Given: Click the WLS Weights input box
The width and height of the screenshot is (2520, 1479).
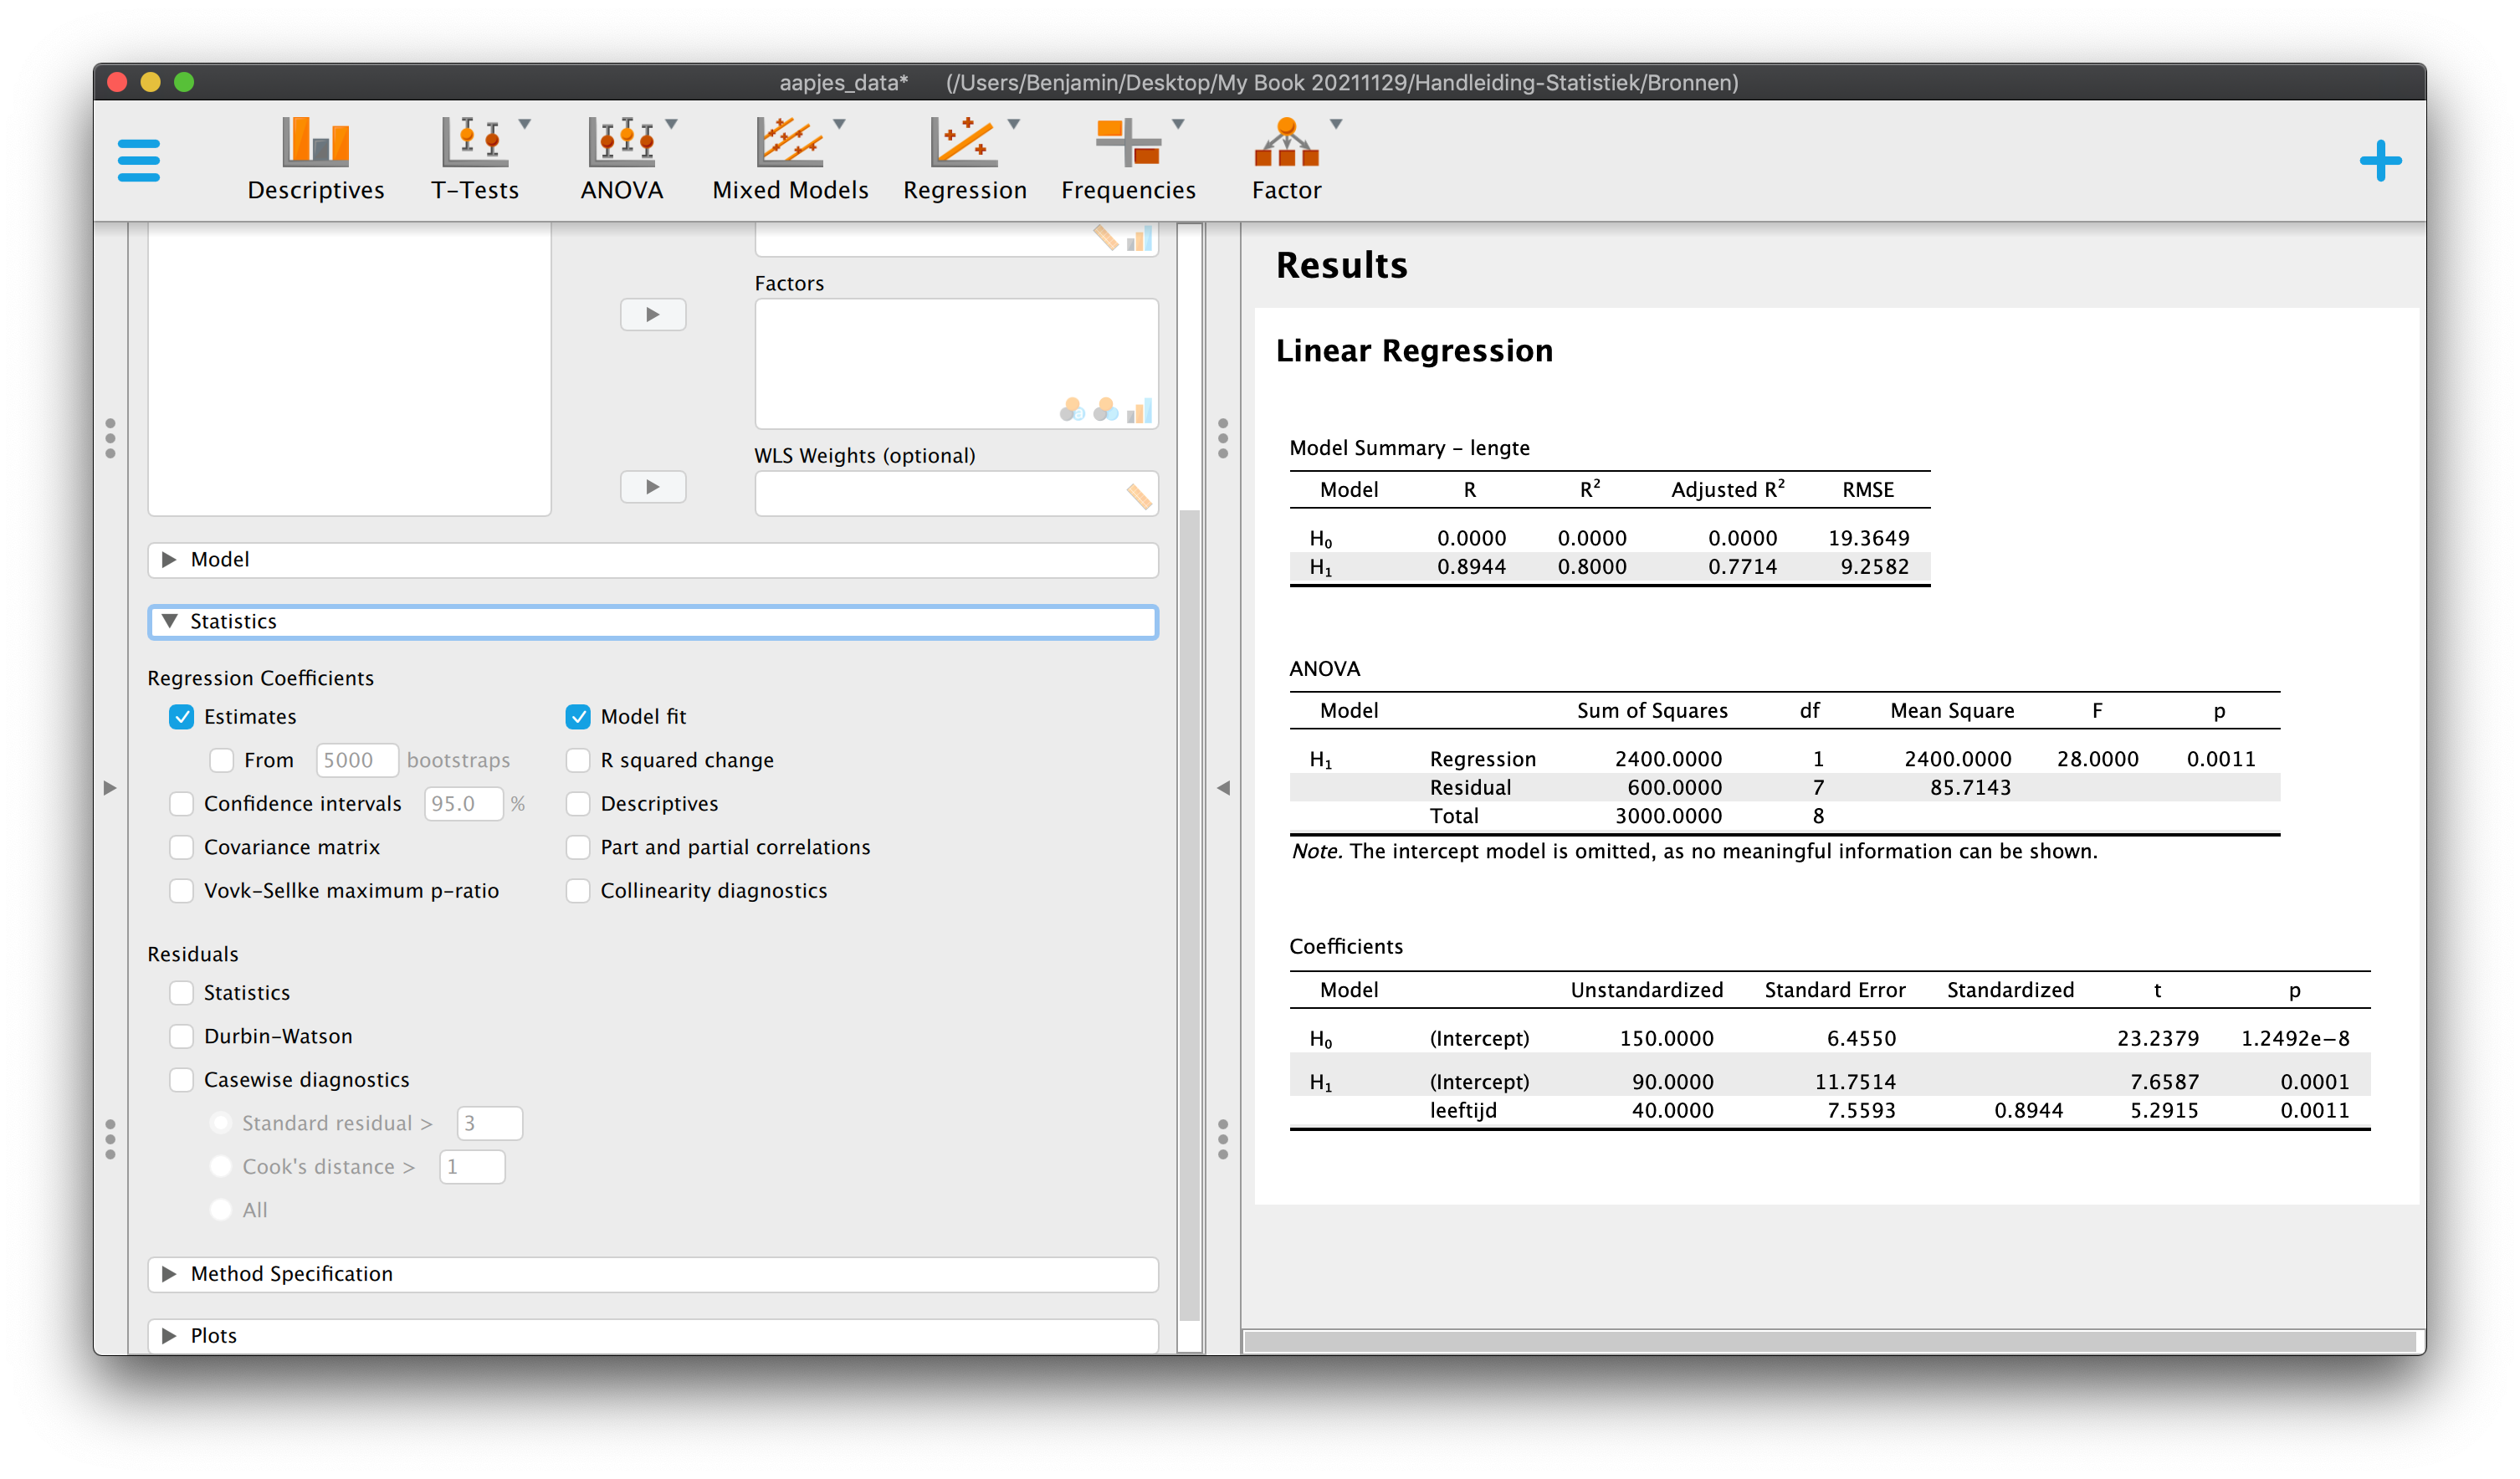Looking at the screenshot, I should pos(957,494).
